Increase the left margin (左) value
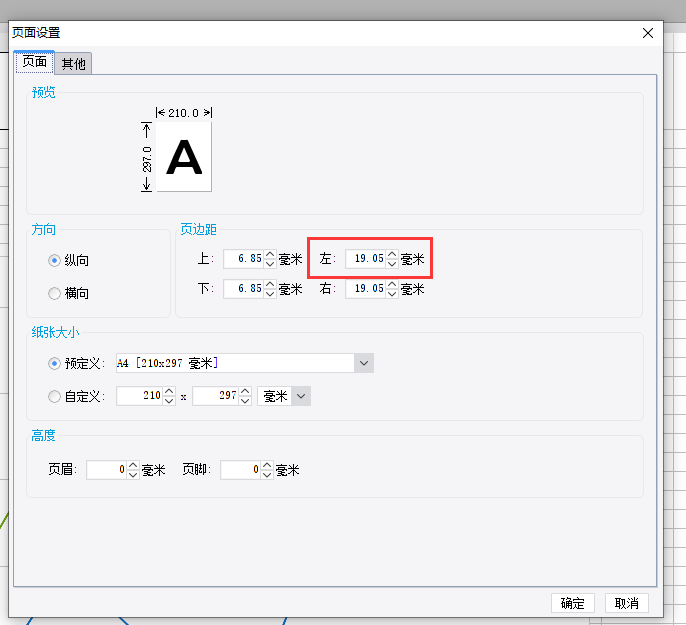Image resolution: width=686 pixels, height=625 pixels. pyautogui.click(x=392, y=254)
